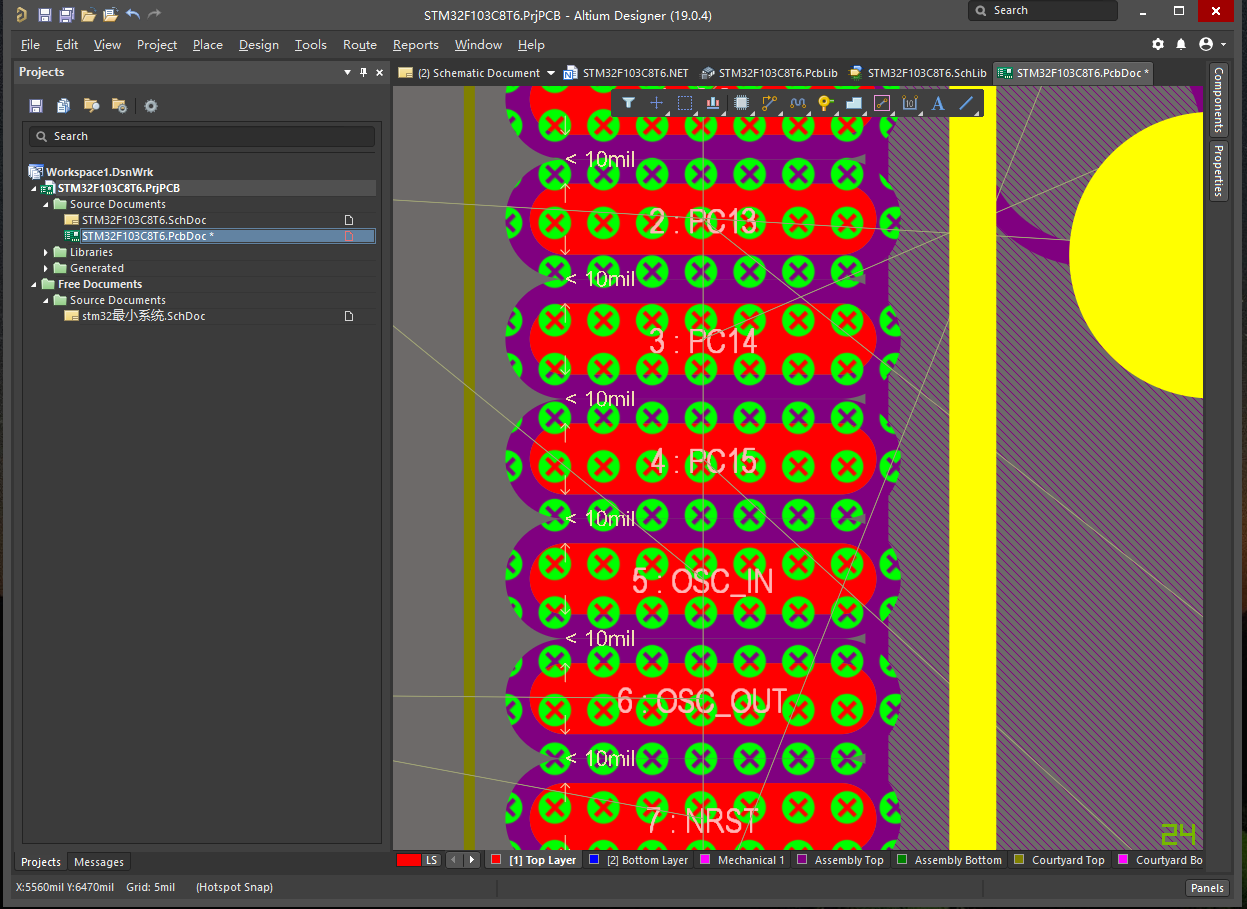1247x909 pixels.
Task: Close the Projects panel
Action: (379, 72)
